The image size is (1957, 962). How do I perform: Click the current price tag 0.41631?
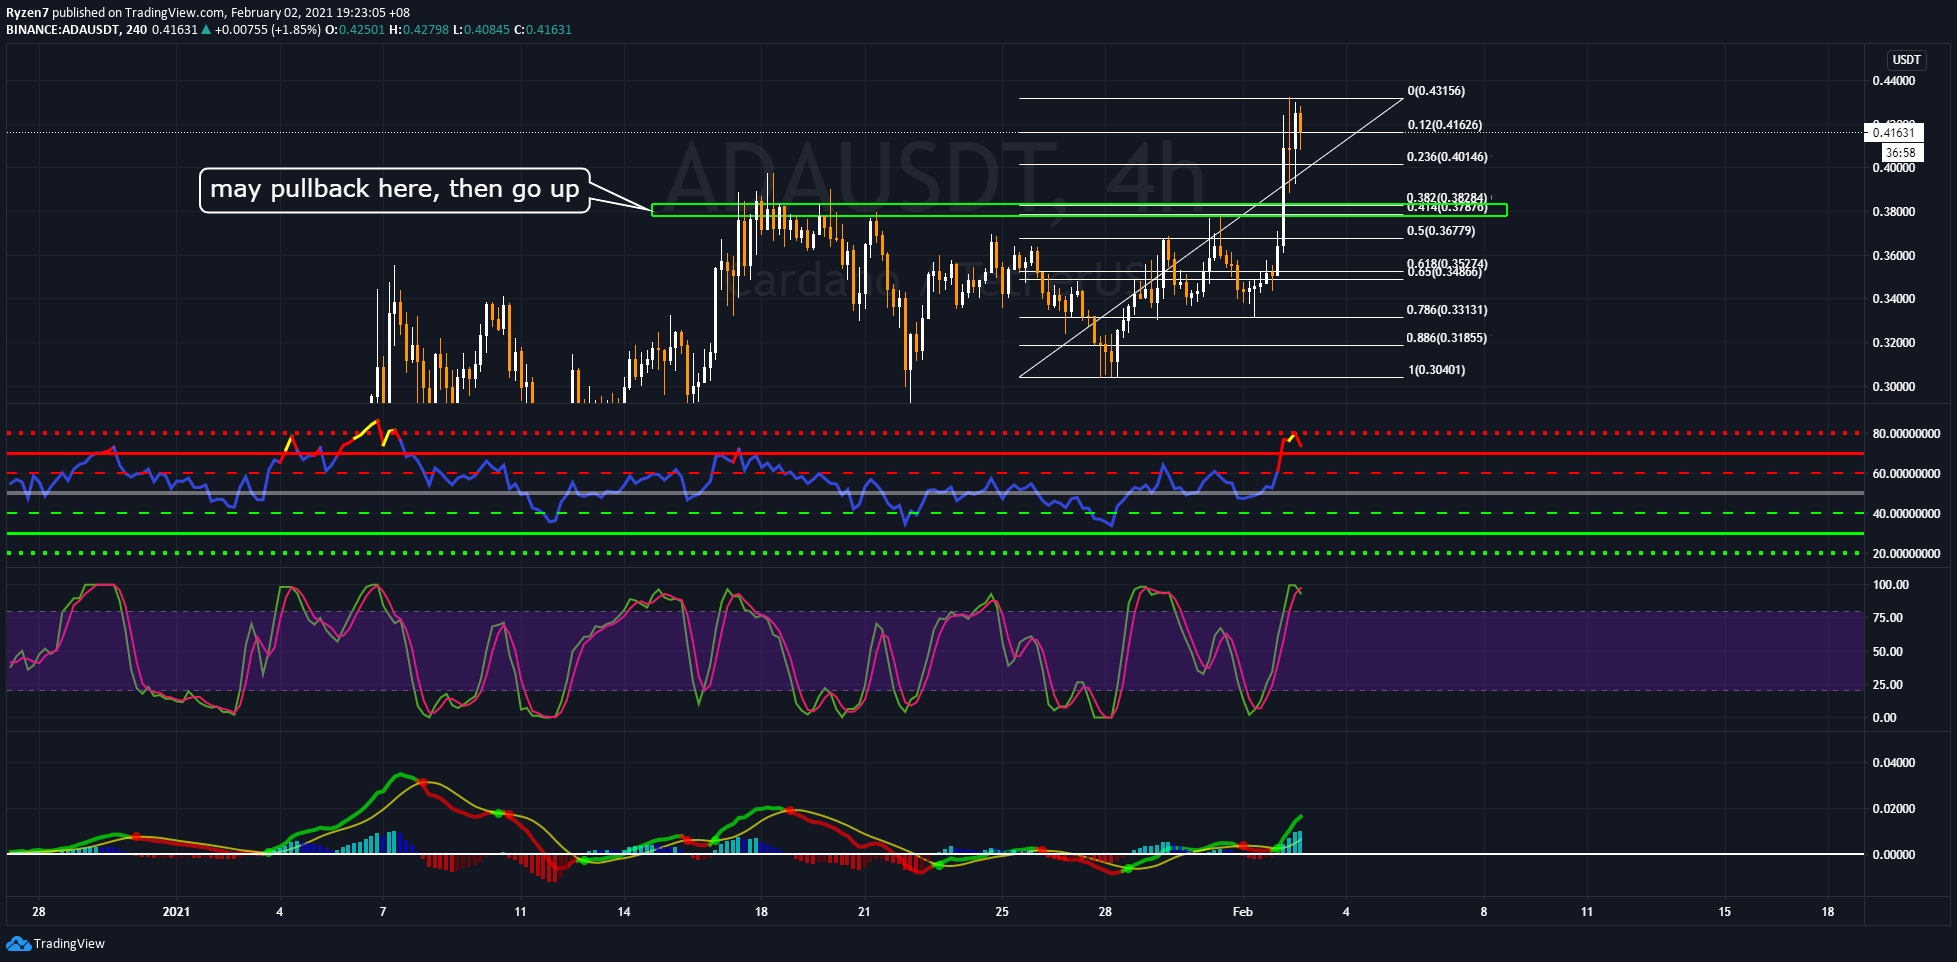[x=1894, y=132]
